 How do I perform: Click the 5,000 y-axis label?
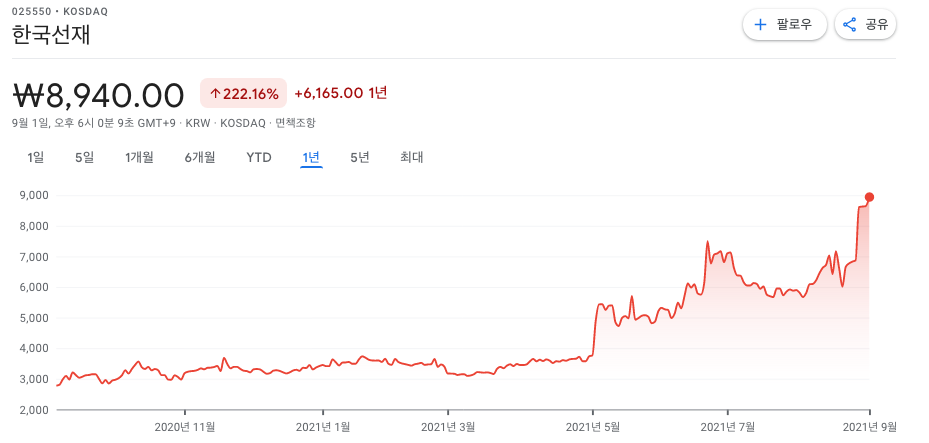(x=35, y=318)
